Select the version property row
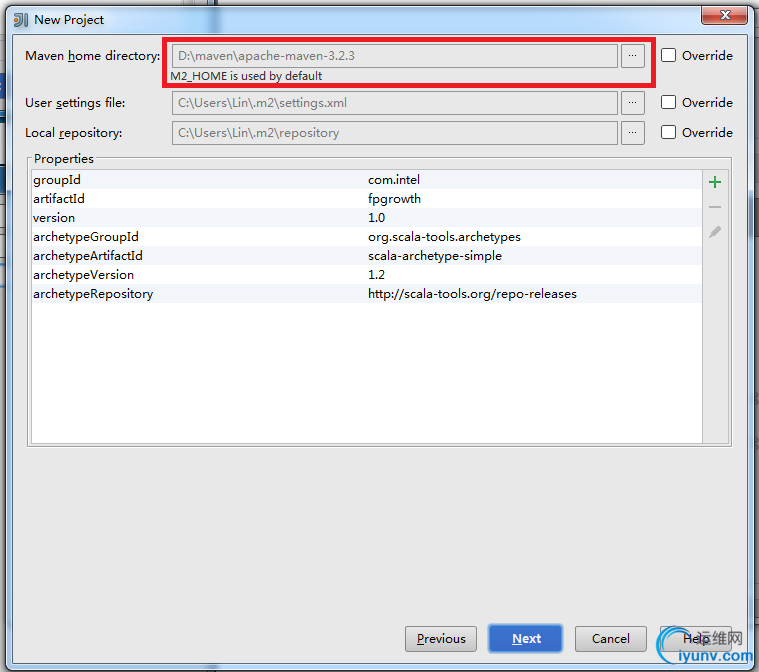Screen dimensions: 759x672 366,217
